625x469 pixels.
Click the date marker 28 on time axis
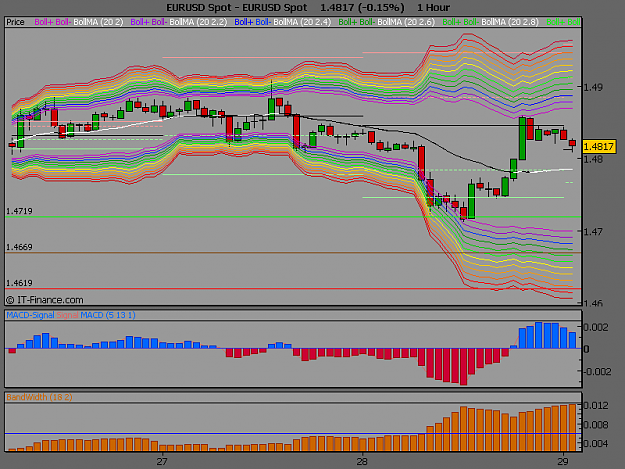(362, 462)
